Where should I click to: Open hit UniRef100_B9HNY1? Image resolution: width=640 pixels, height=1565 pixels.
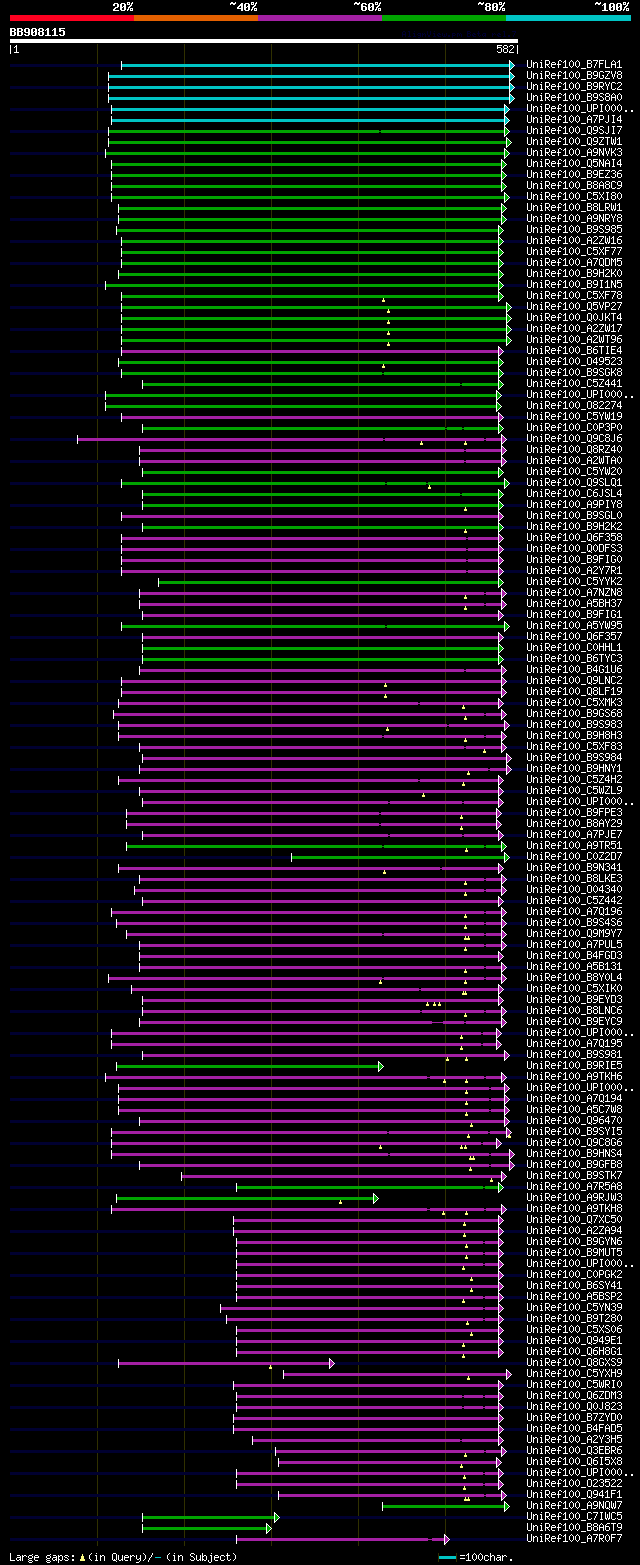pos(573,769)
